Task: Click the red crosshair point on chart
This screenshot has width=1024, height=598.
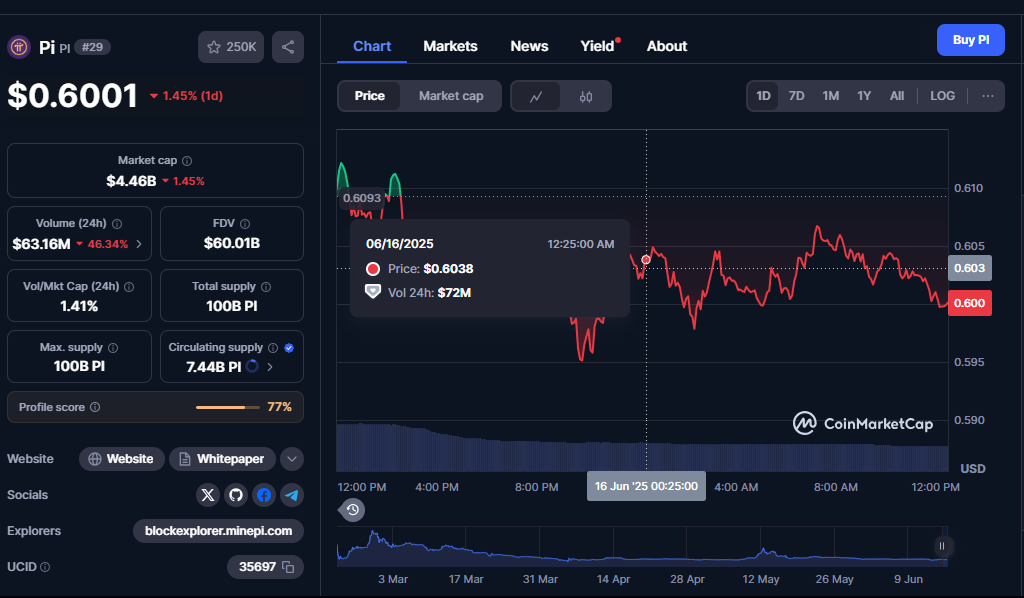Action: [646, 260]
